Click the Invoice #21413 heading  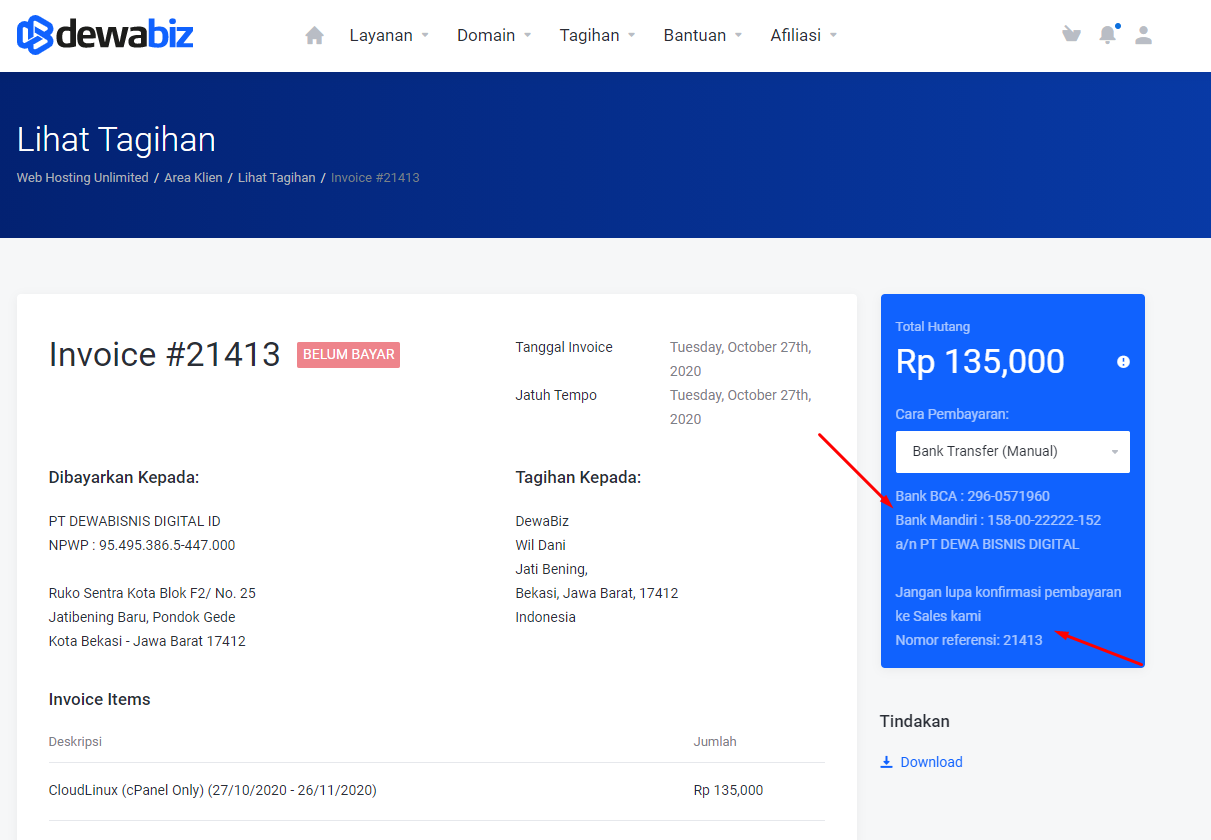[164, 355]
